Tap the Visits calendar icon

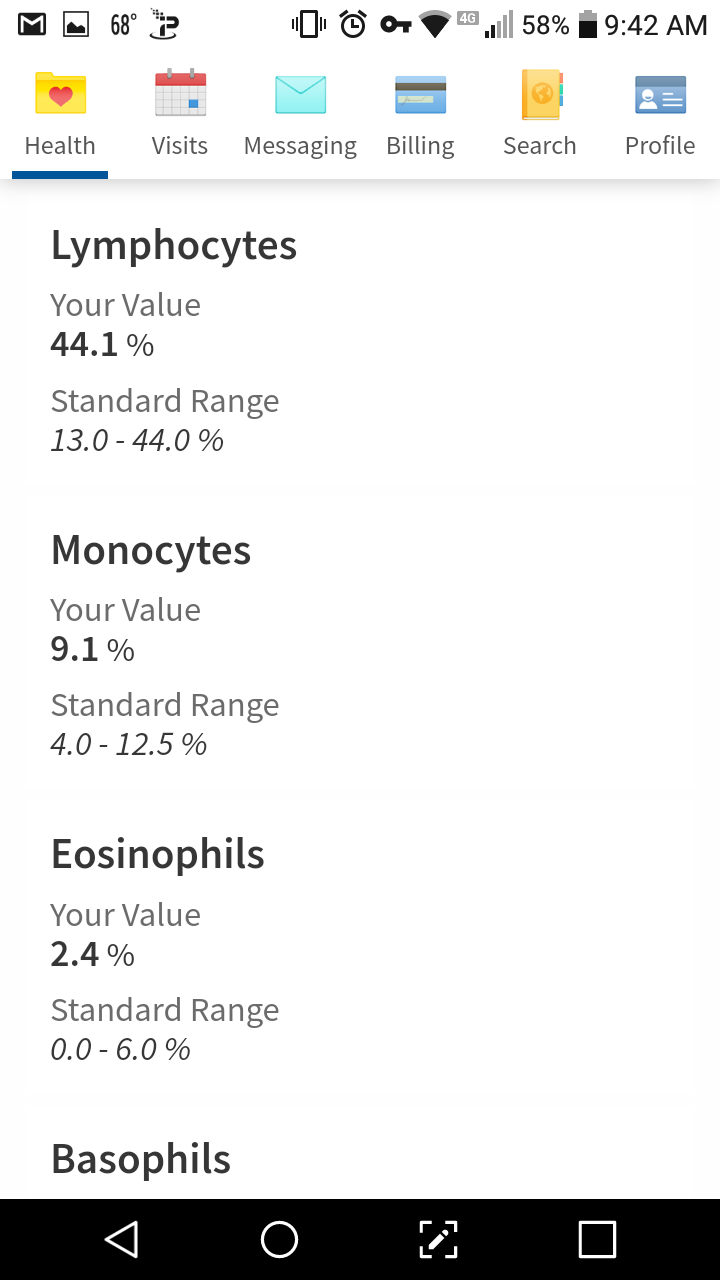pyautogui.click(x=180, y=94)
